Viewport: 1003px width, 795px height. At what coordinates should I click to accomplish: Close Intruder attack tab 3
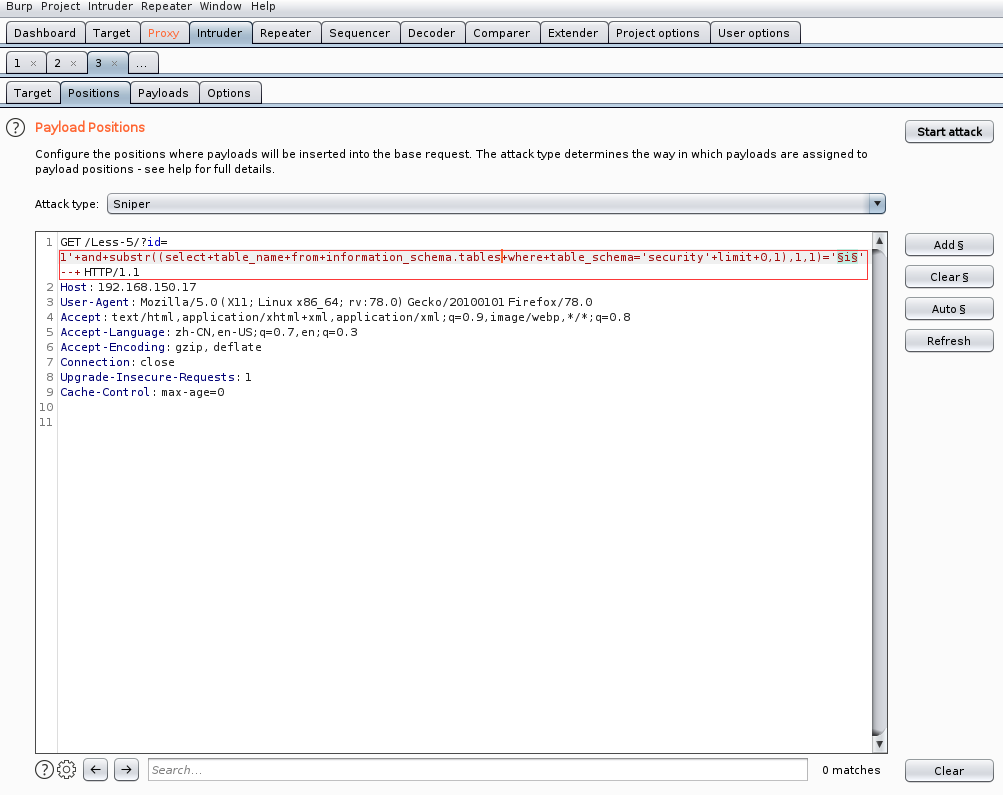[x=114, y=63]
